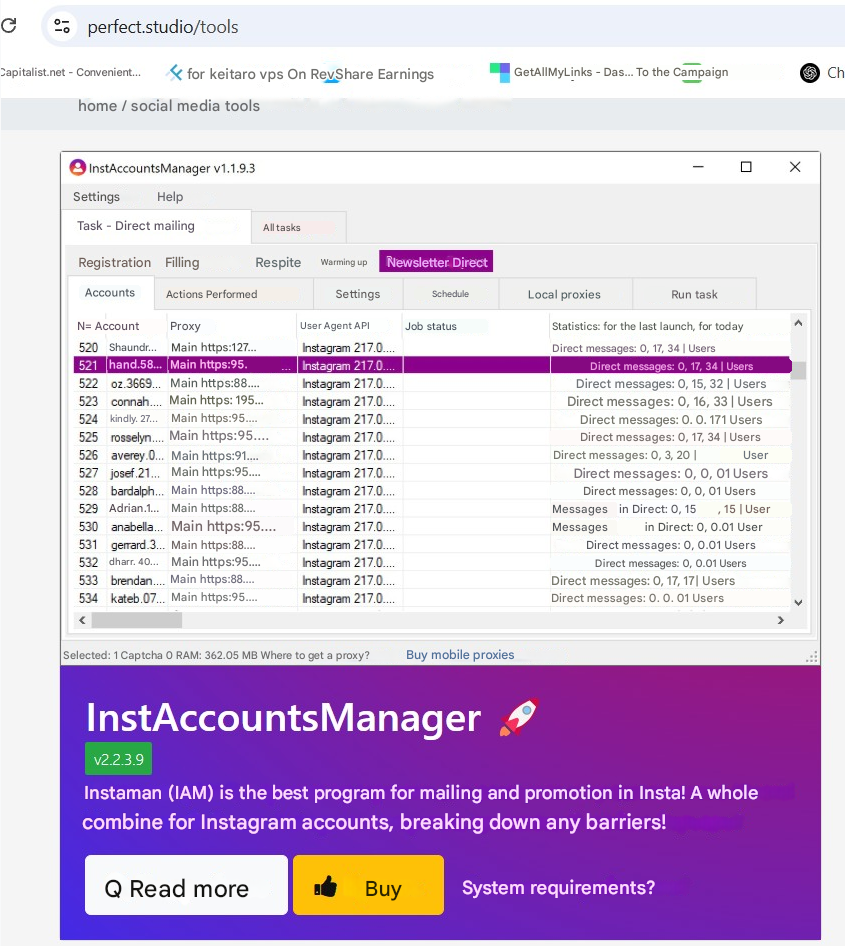Open the System requirements? link
Viewport: 845px width, 946px height.
559,887
